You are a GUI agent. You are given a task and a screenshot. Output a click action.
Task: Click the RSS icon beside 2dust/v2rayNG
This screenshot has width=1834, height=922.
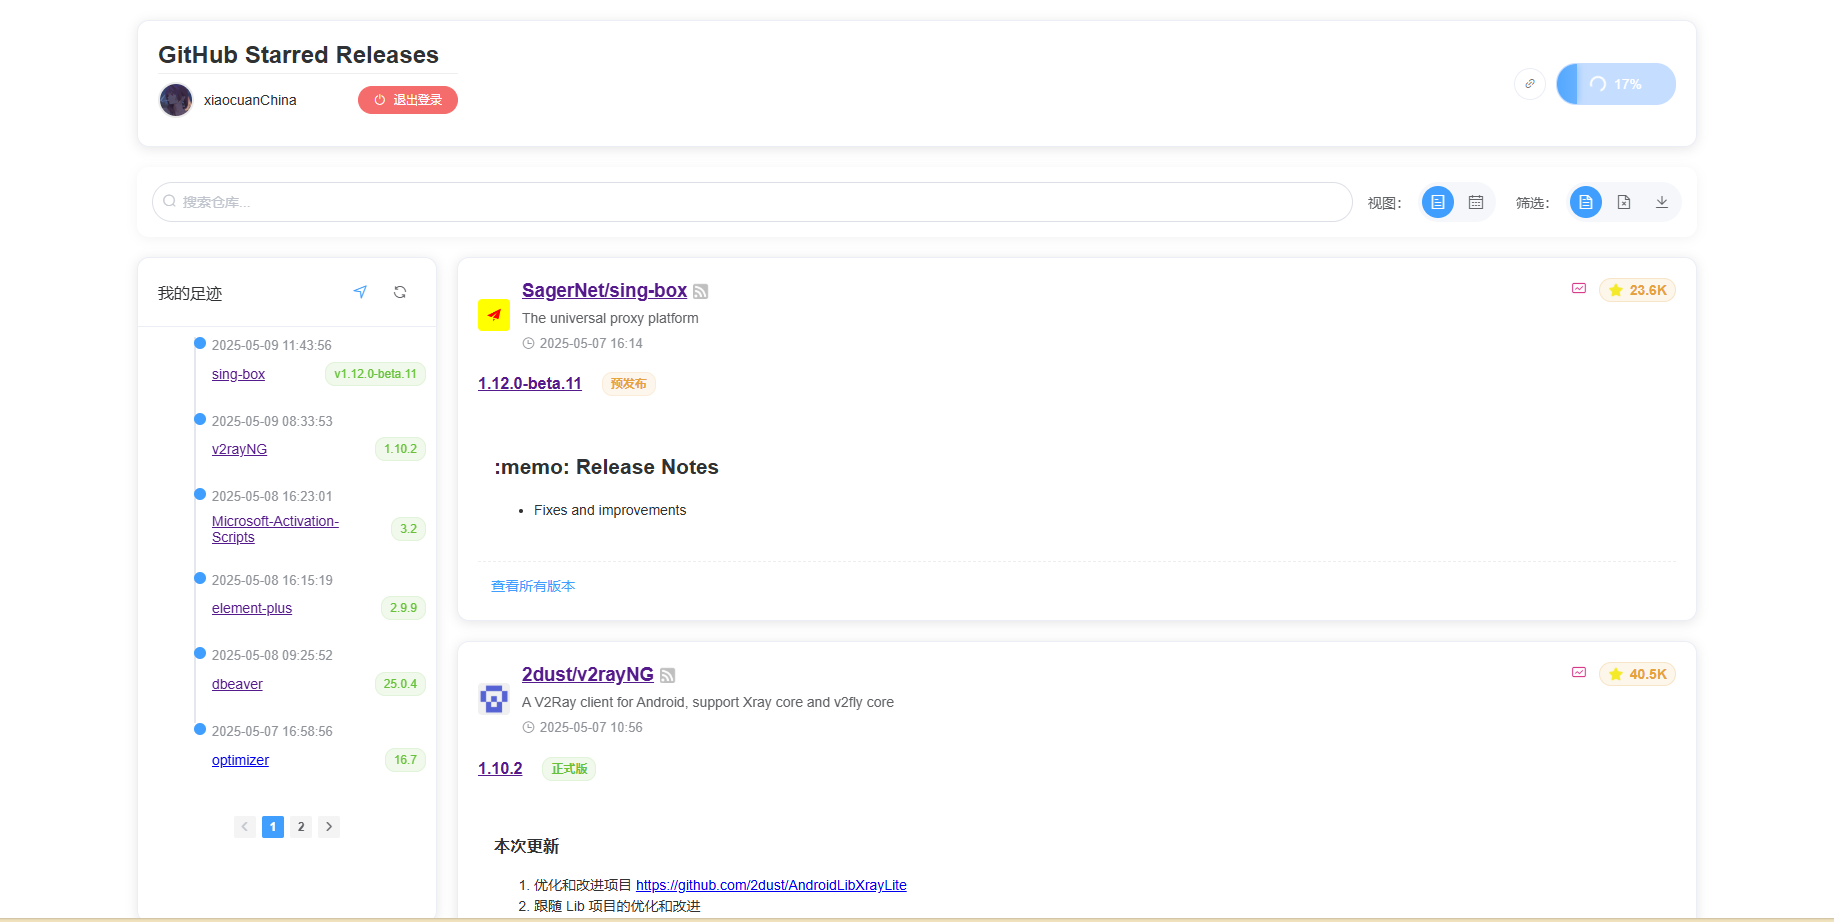667,675
